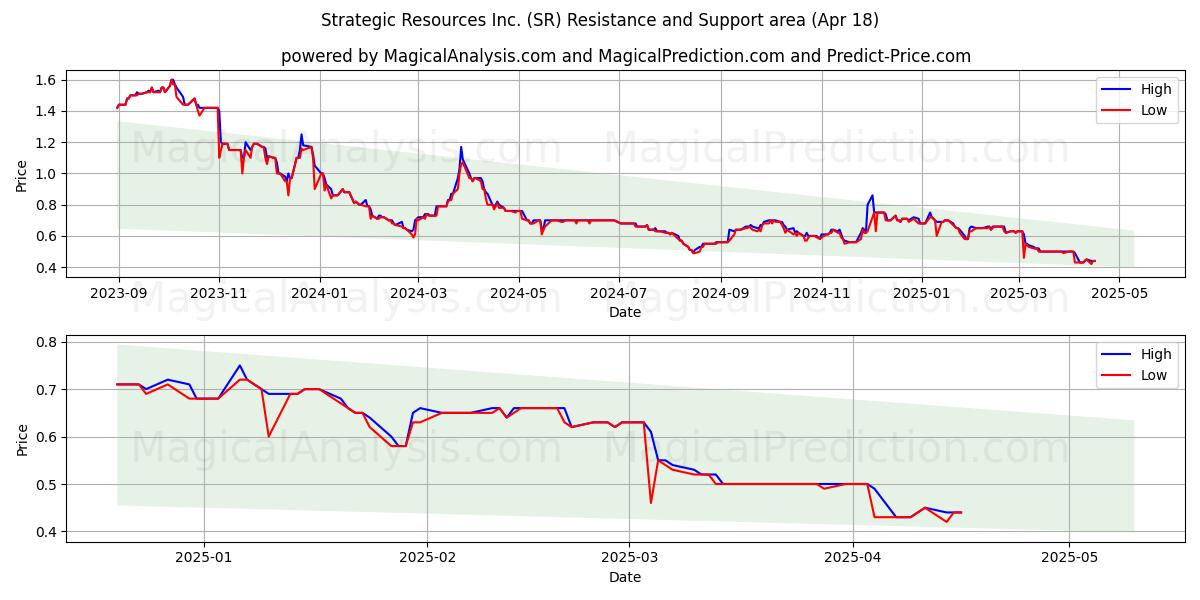Click the '2025-01' label on bottom chart axis
The height and width of the screenshot is (600, 1200).
point(204,559)
